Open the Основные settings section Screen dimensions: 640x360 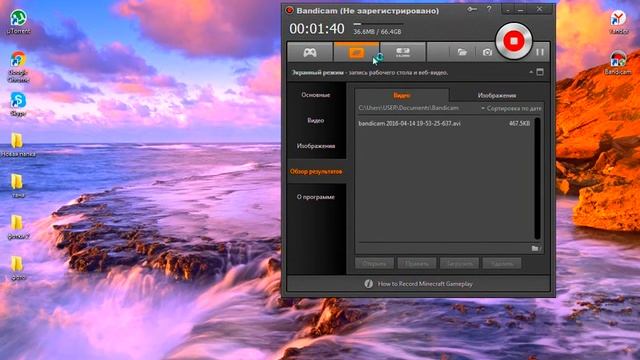[x=316, y=95]
